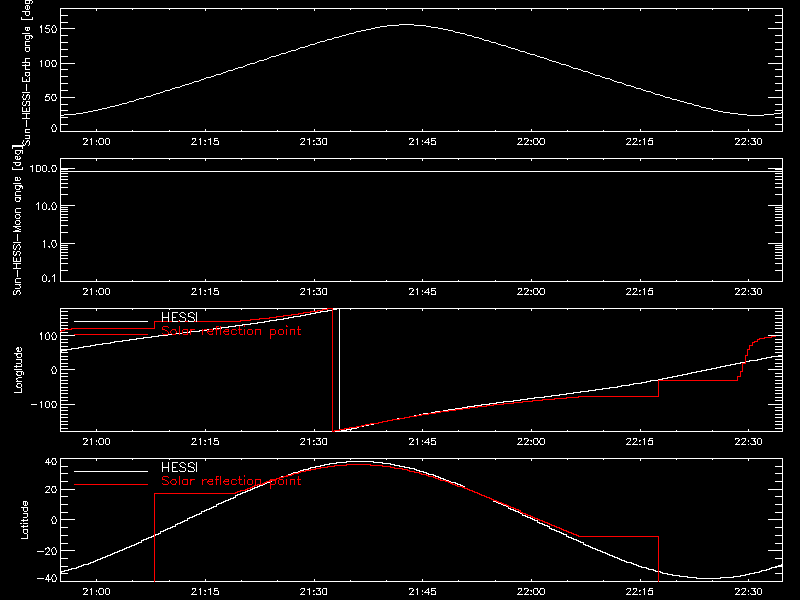Click the -20 tick label on the Latitude plot
The width and height of the screenshot is (800, 600).
click(47, 551)
